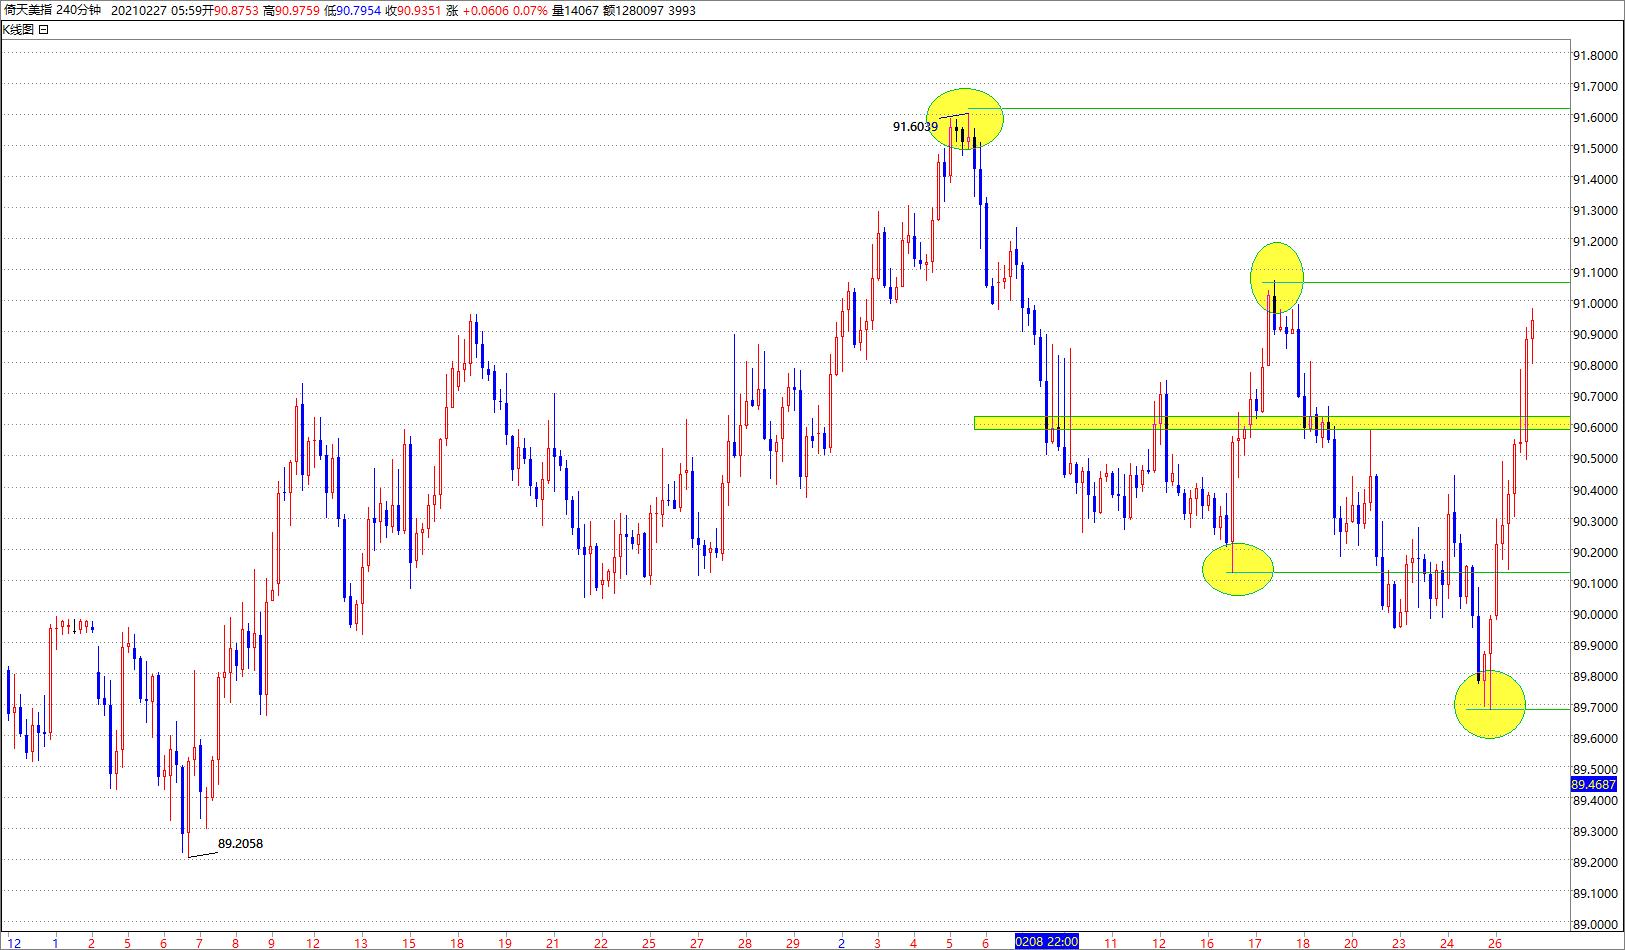Click the high price 90.9759
This screenshot has width=1625, height=950.
coord(296,10)
